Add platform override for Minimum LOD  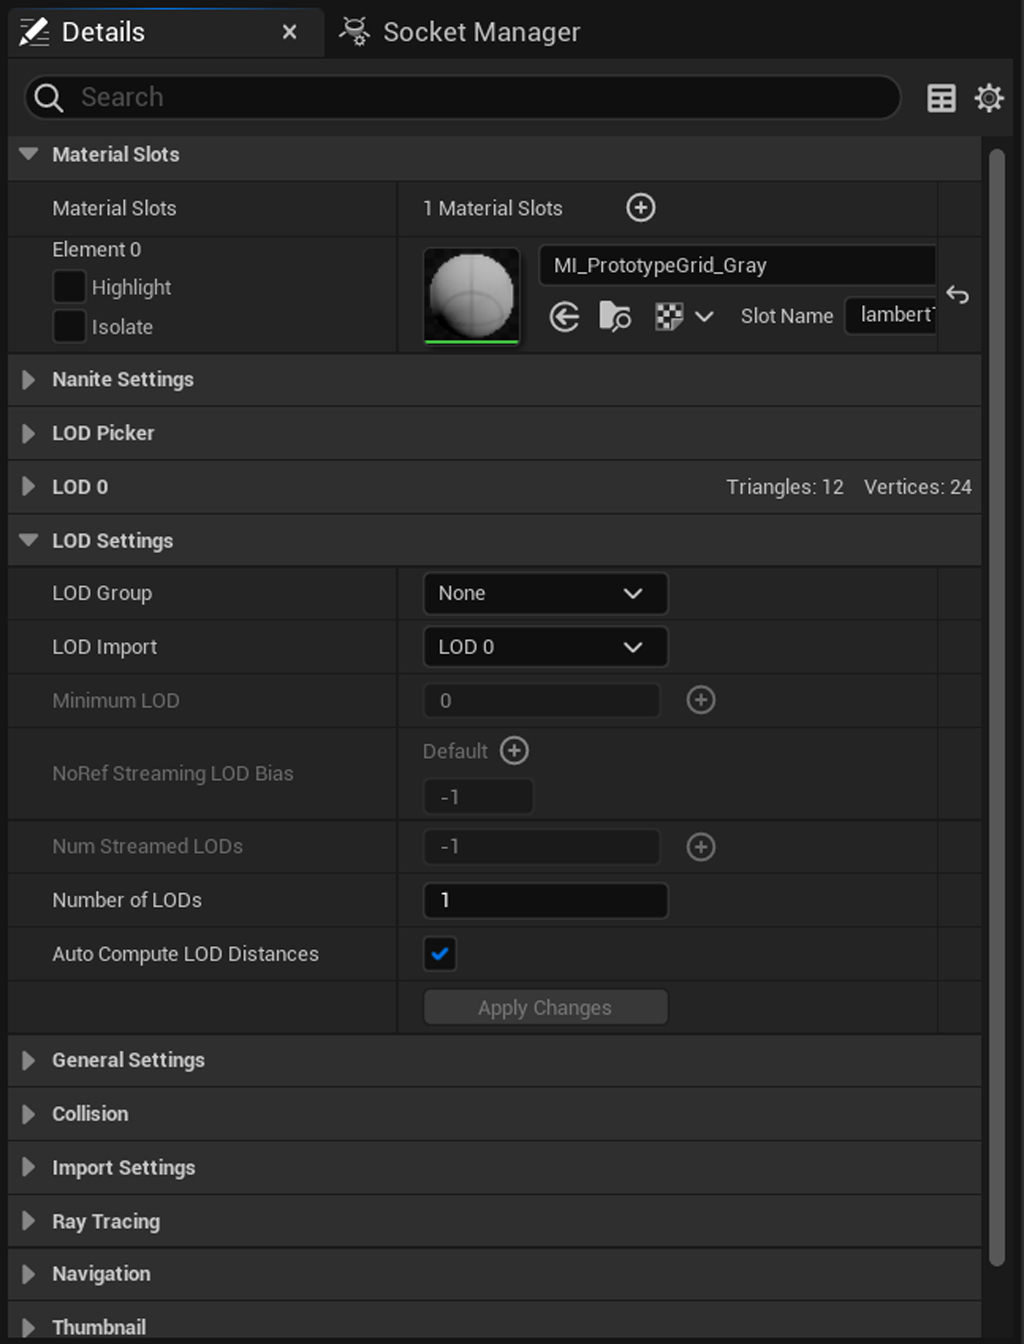(x=701, y=700)
